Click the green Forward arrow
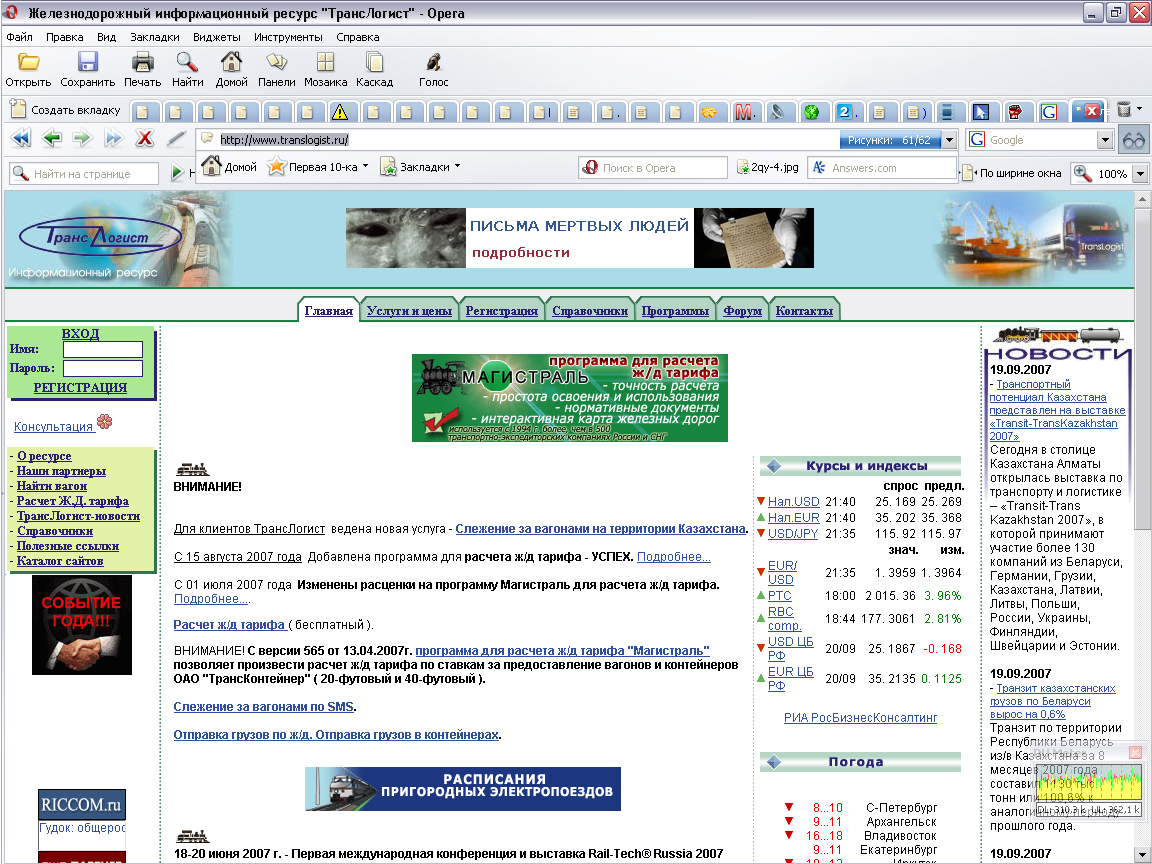Viewport: 1152px width, 864px height. click(x=82, y=138)
